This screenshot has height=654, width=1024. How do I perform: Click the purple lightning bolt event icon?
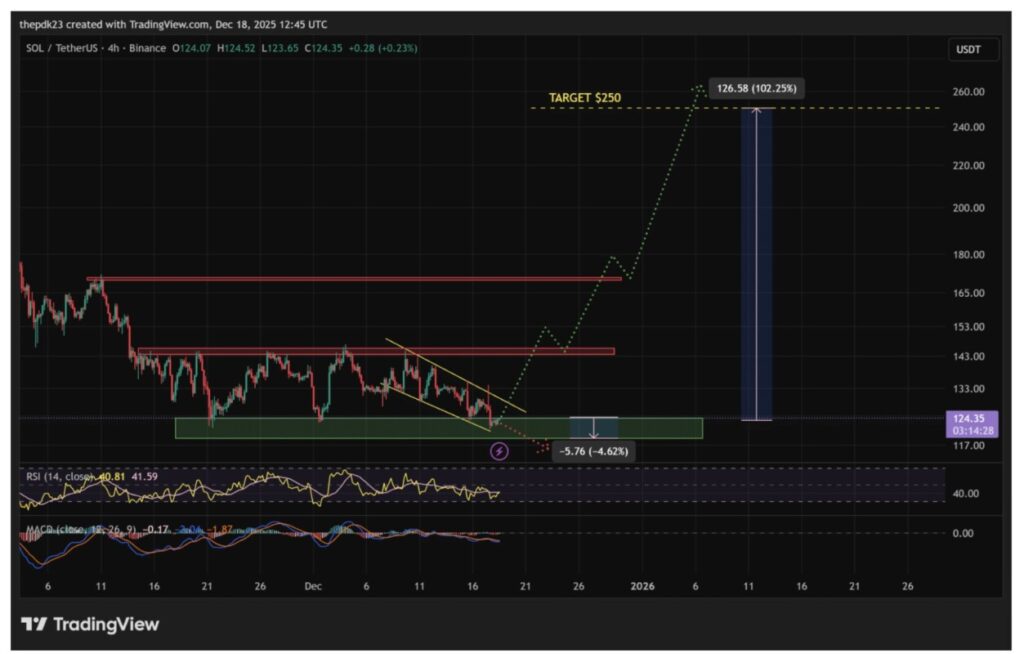click(x=500, y=451)
